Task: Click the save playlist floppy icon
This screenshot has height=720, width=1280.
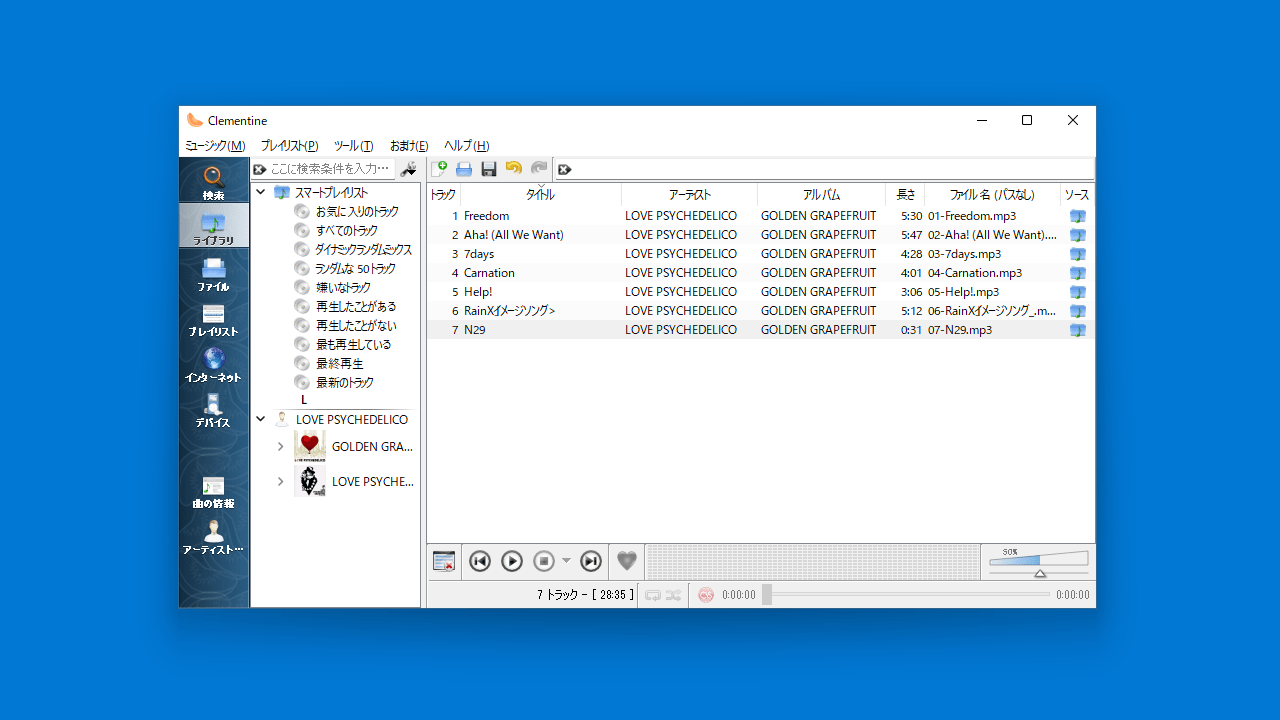Action: tap(489, 169)
